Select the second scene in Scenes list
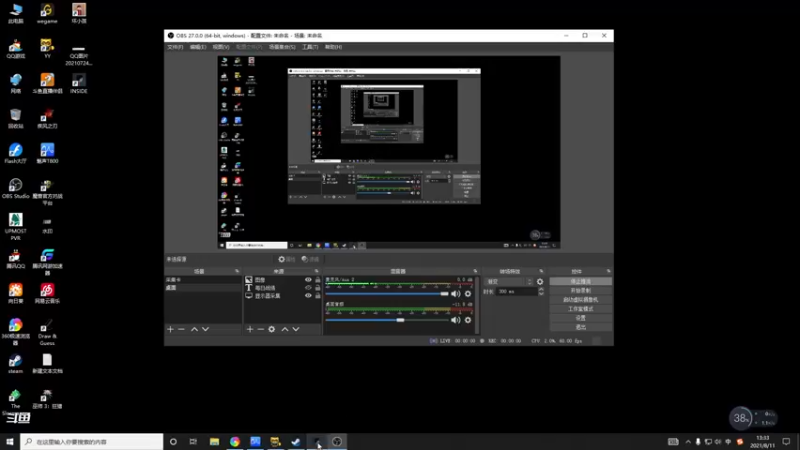The height and width of the screenshot is (450, 800). (x=203, y=288)
